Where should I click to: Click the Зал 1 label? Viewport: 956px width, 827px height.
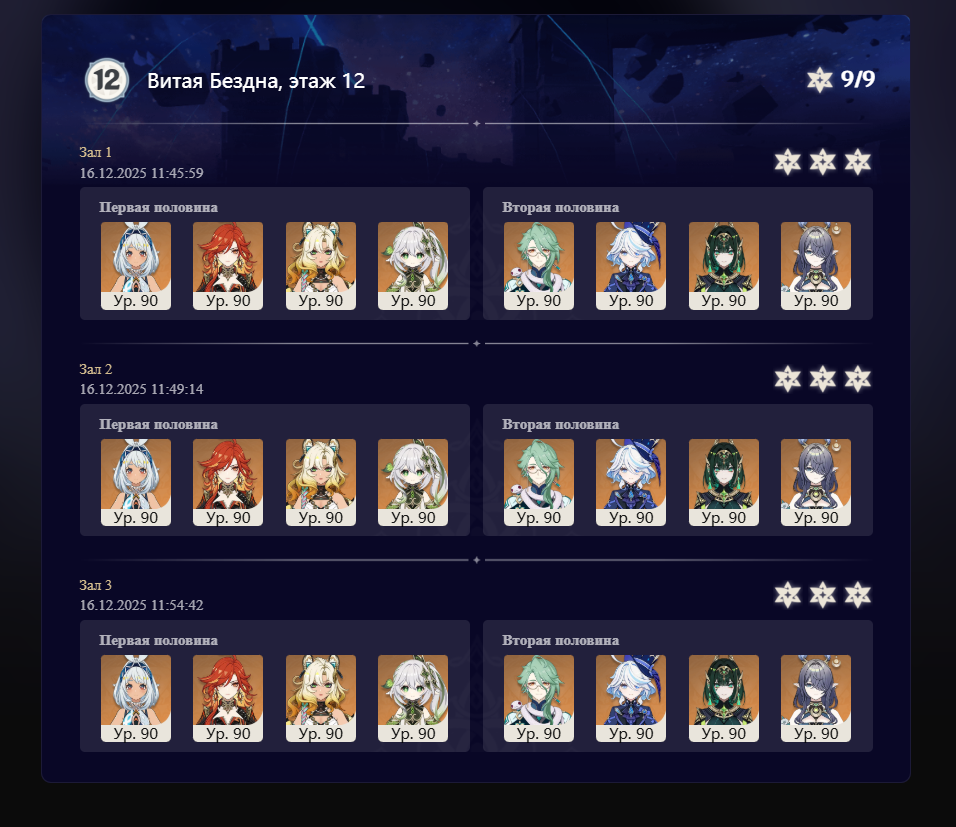pos(96,152)
